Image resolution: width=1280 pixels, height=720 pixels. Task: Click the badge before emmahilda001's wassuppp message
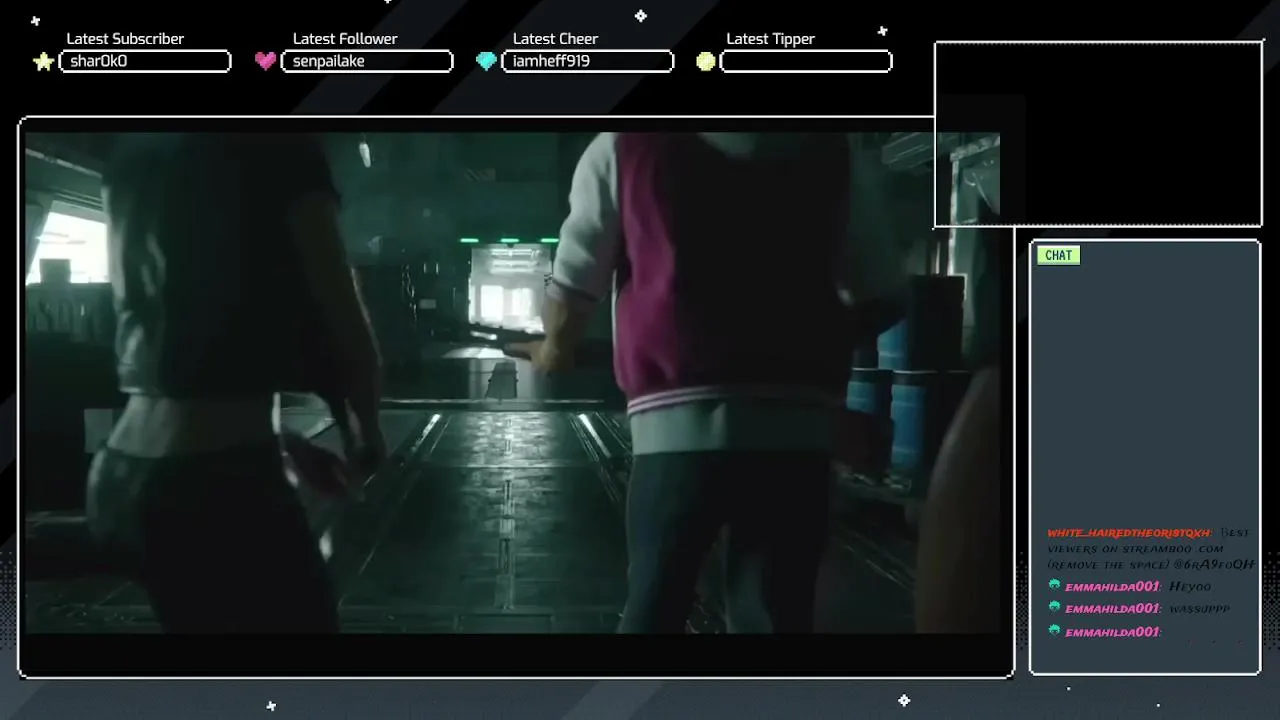tap(1054, 607)
